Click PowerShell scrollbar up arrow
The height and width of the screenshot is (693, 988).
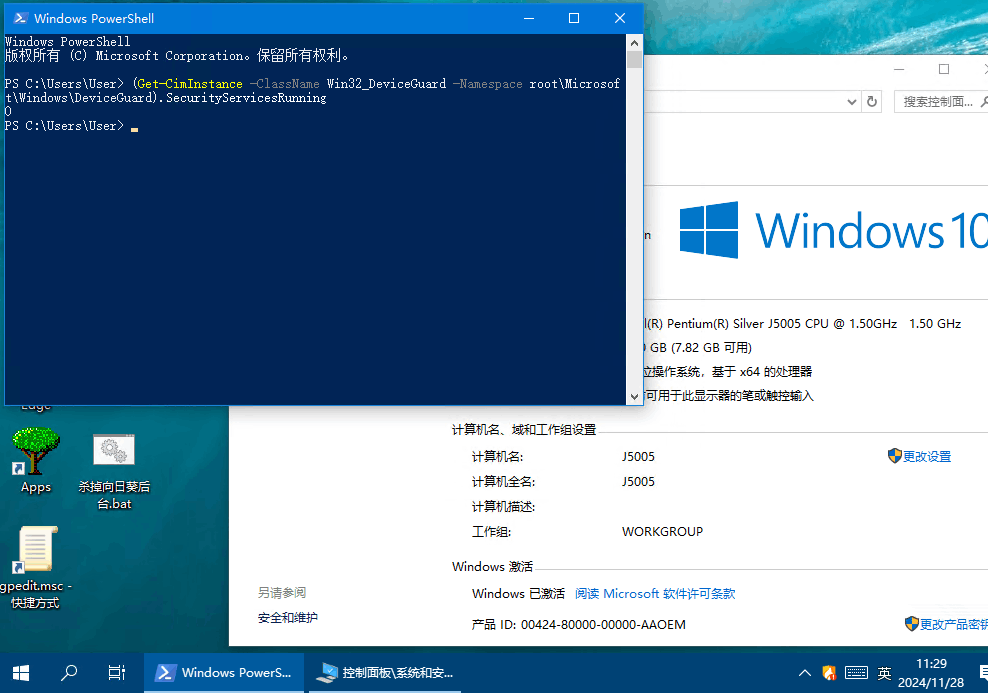[x=635, y=43]
